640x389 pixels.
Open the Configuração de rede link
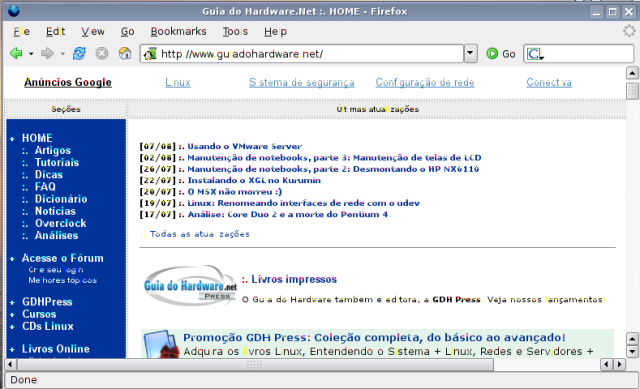425,82
